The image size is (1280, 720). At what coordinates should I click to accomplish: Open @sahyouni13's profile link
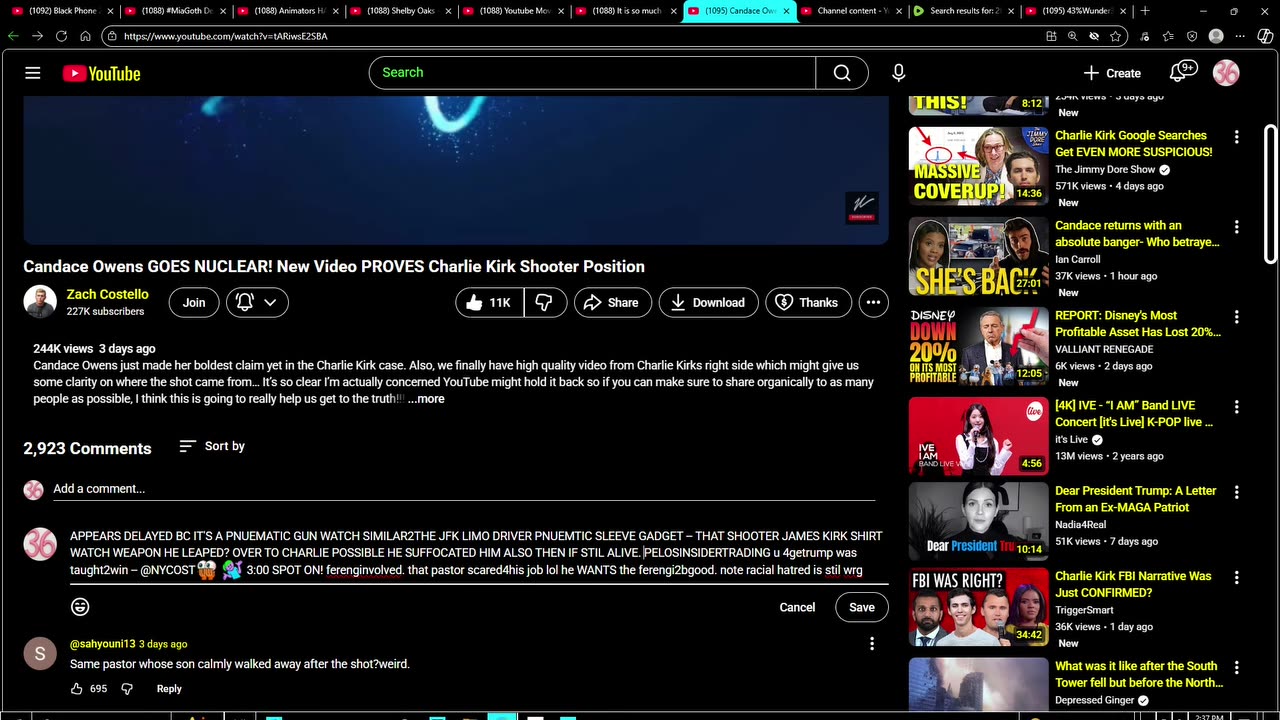click(x=102, y=644)
